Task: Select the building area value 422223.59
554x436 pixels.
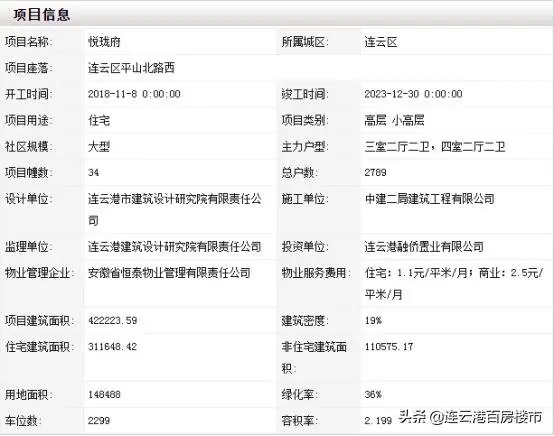Action: click(x=113, y=320)
